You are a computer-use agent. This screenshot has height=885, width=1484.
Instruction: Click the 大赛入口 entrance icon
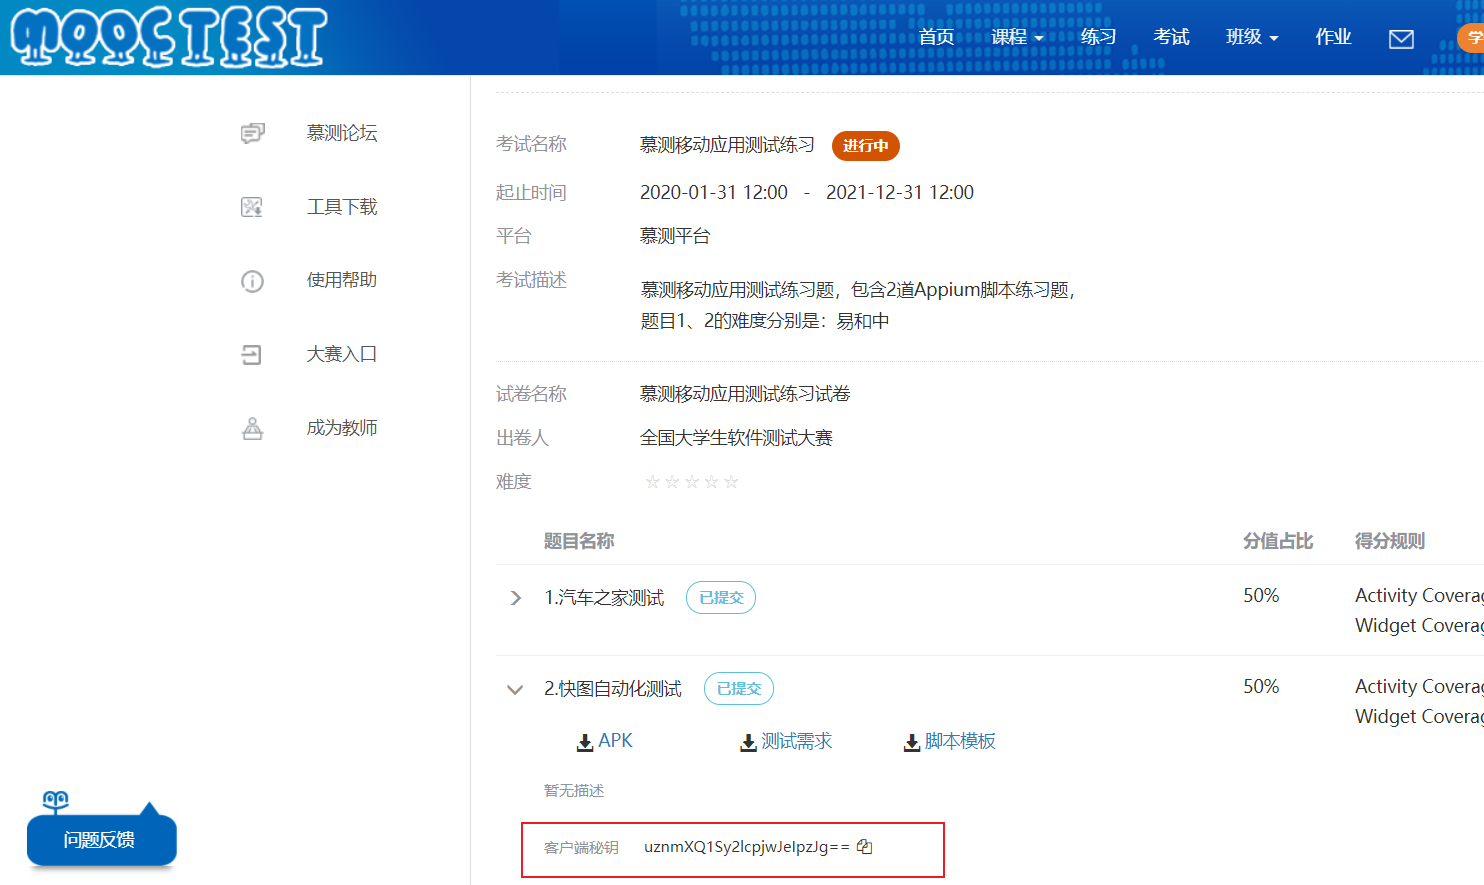click(x=252, y=354)
